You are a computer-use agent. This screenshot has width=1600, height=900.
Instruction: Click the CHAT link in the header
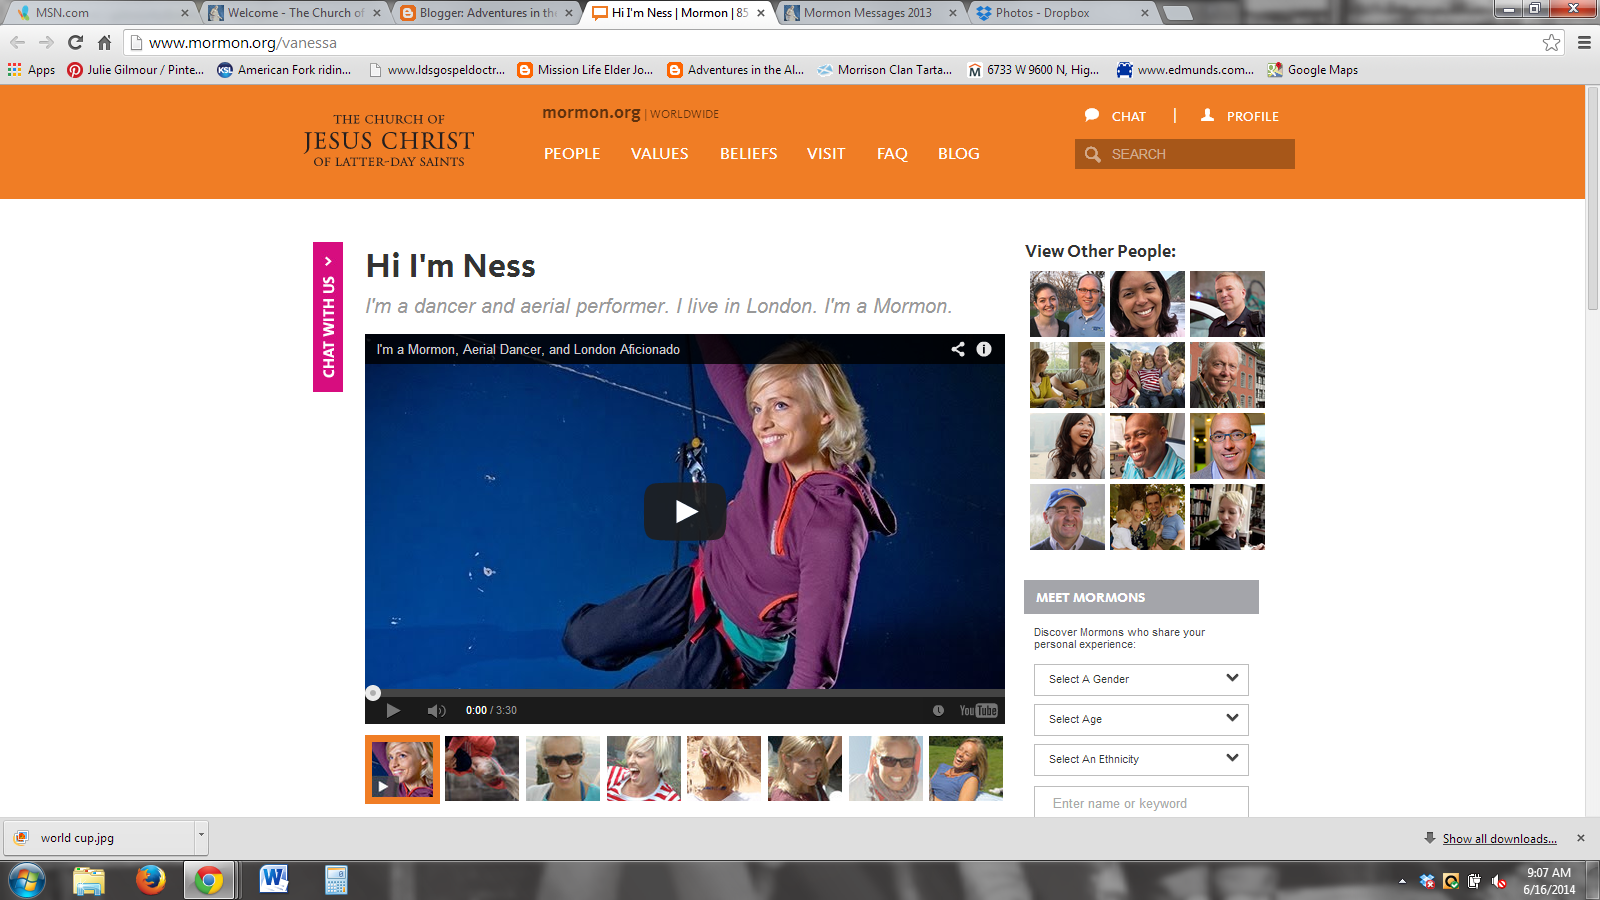click(1129, 117)
